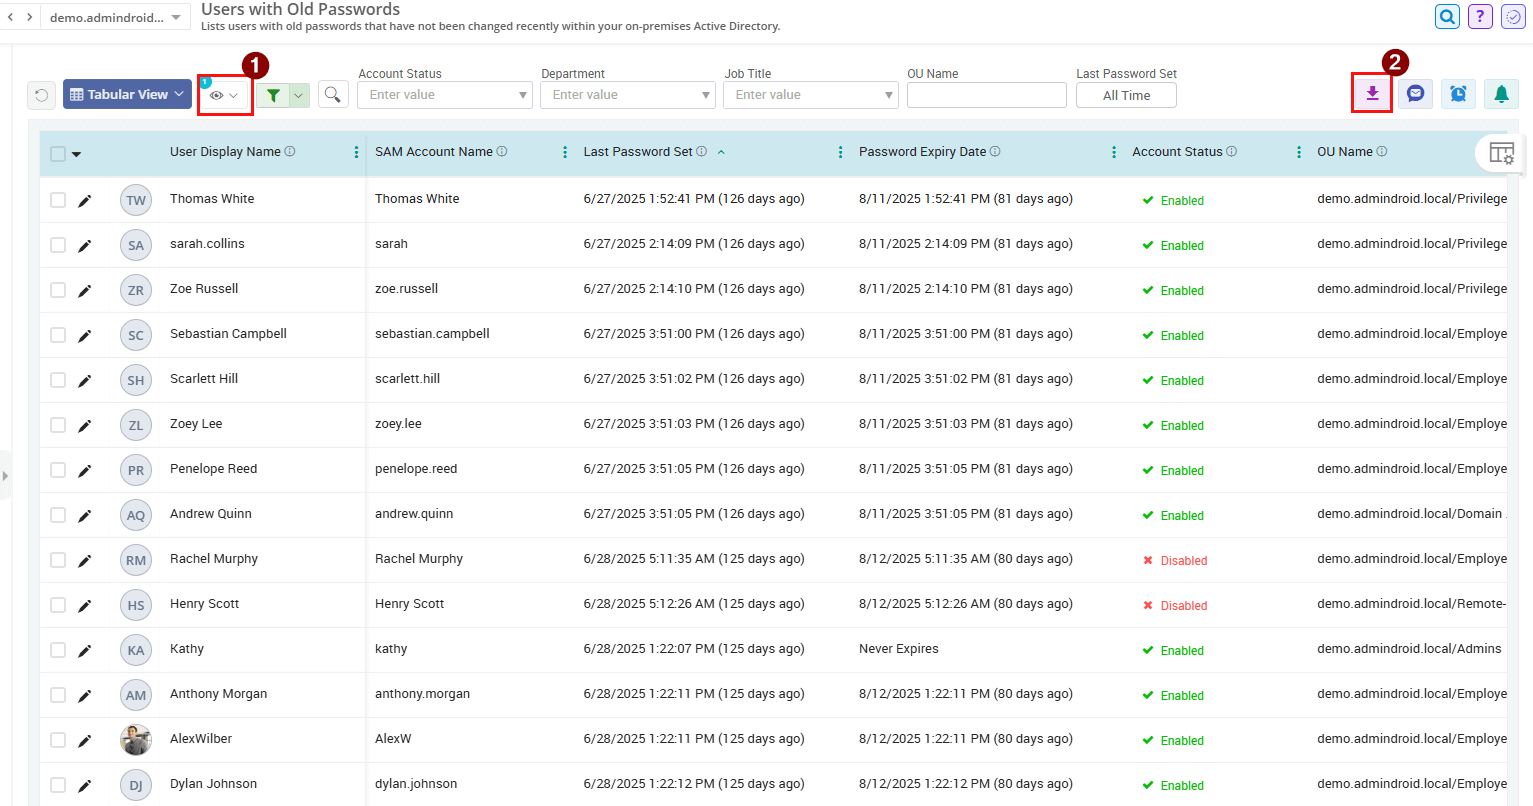Edit Thomas White using the pencil icon
This screenshot has height=806, width=1533.
tap(85, 199)
